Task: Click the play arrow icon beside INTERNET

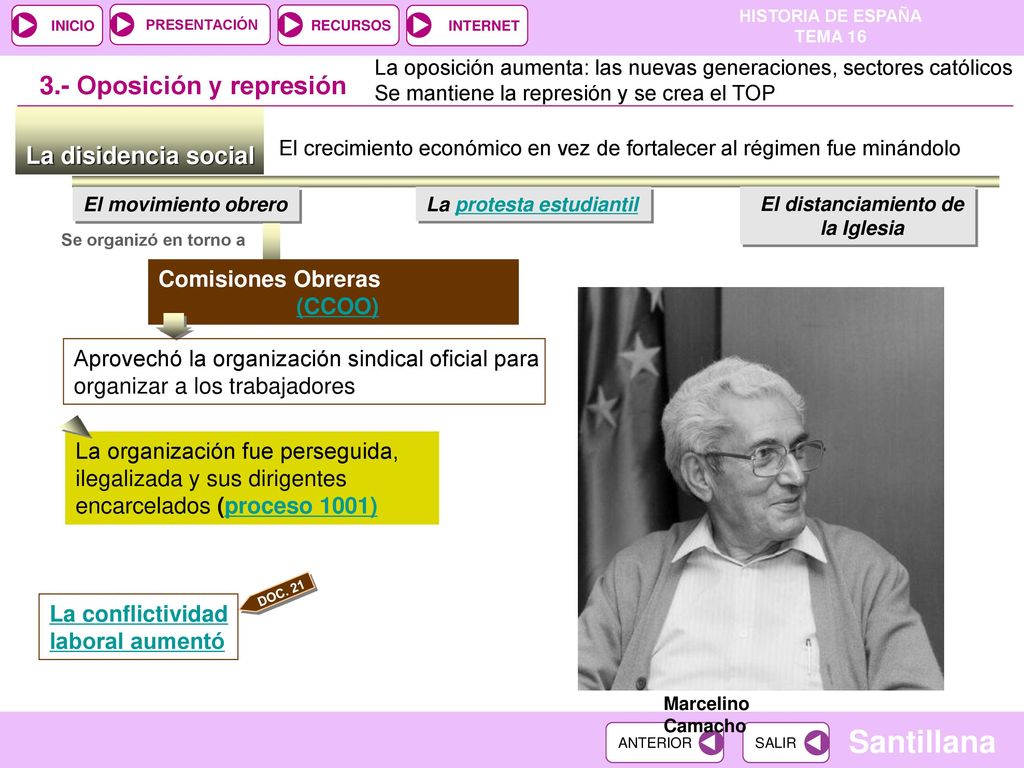Action: (x=419, y=25)
